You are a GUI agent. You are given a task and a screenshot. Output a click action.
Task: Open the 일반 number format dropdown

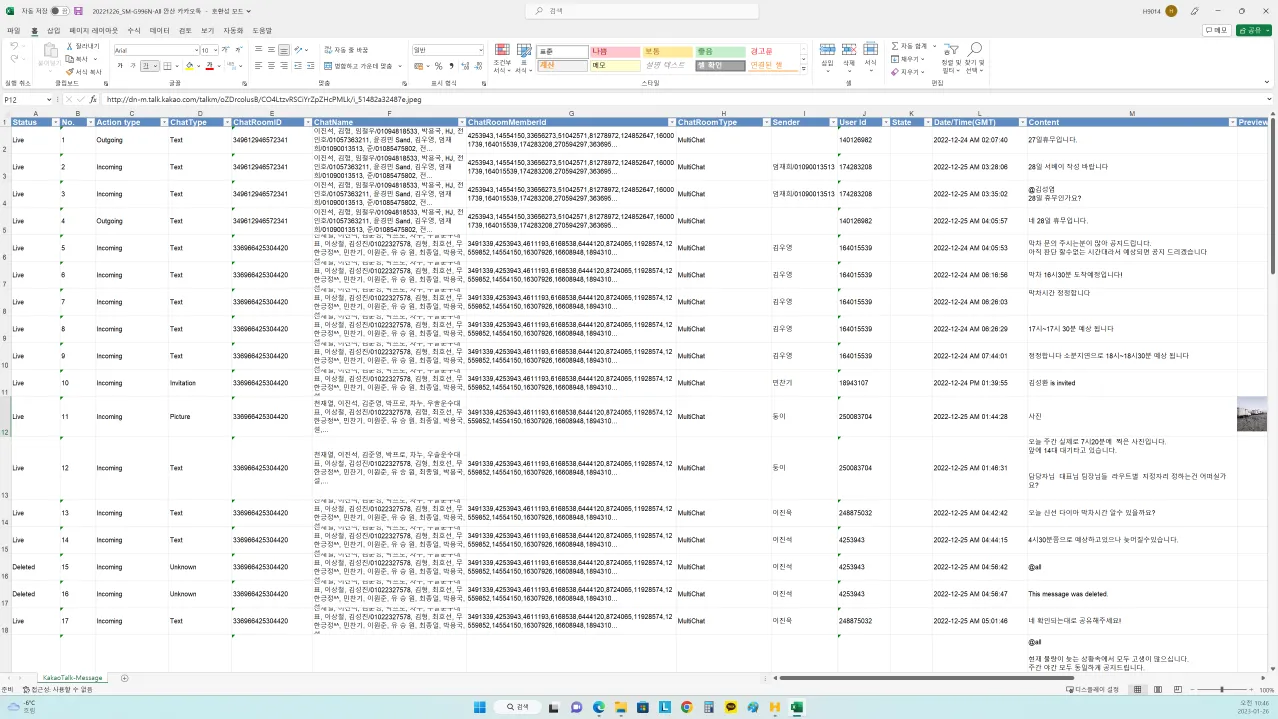(x=480, y=50)
